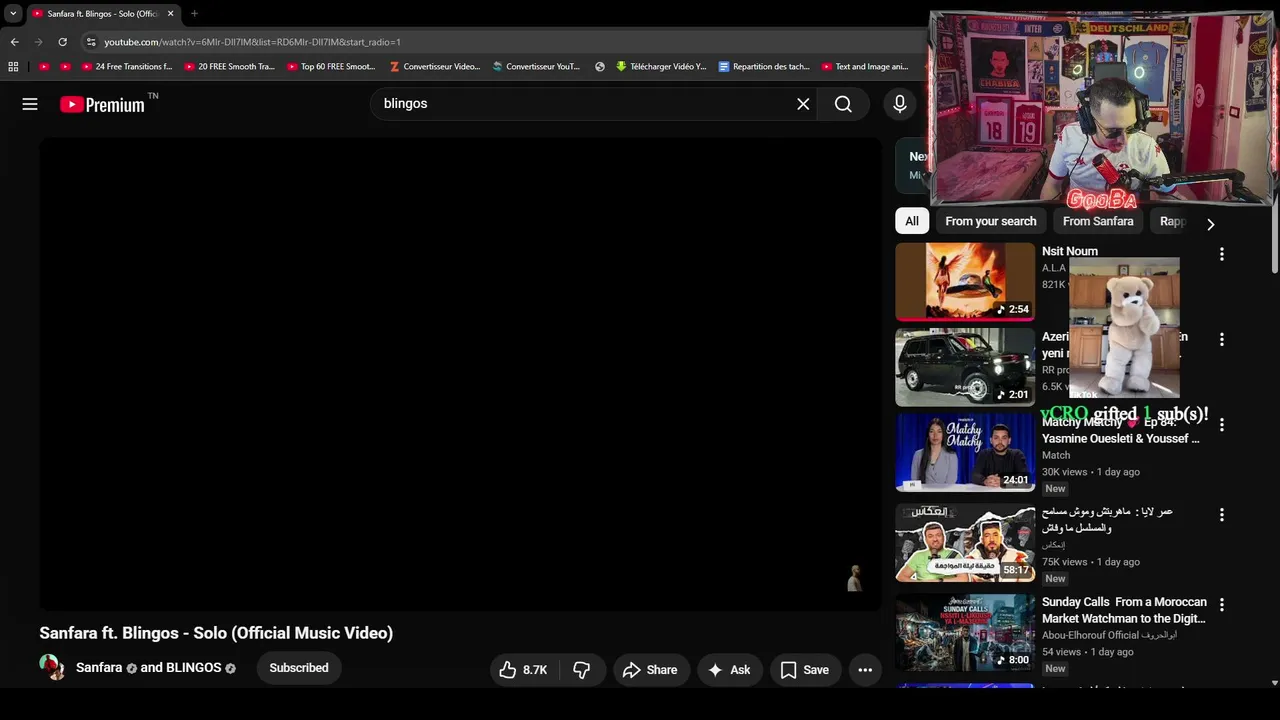Screen dimensions: 1280x720
Task: Click the video title 'Sanfara ft. Blingos - Solo'
Action: 216,633
